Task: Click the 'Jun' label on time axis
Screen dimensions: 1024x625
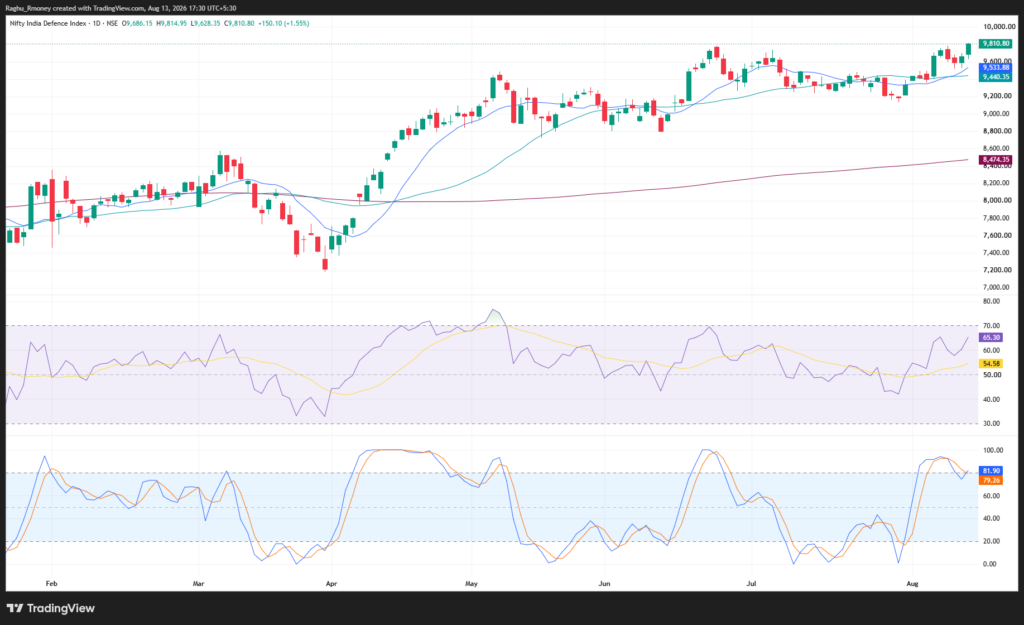Action: click(605, 584)
